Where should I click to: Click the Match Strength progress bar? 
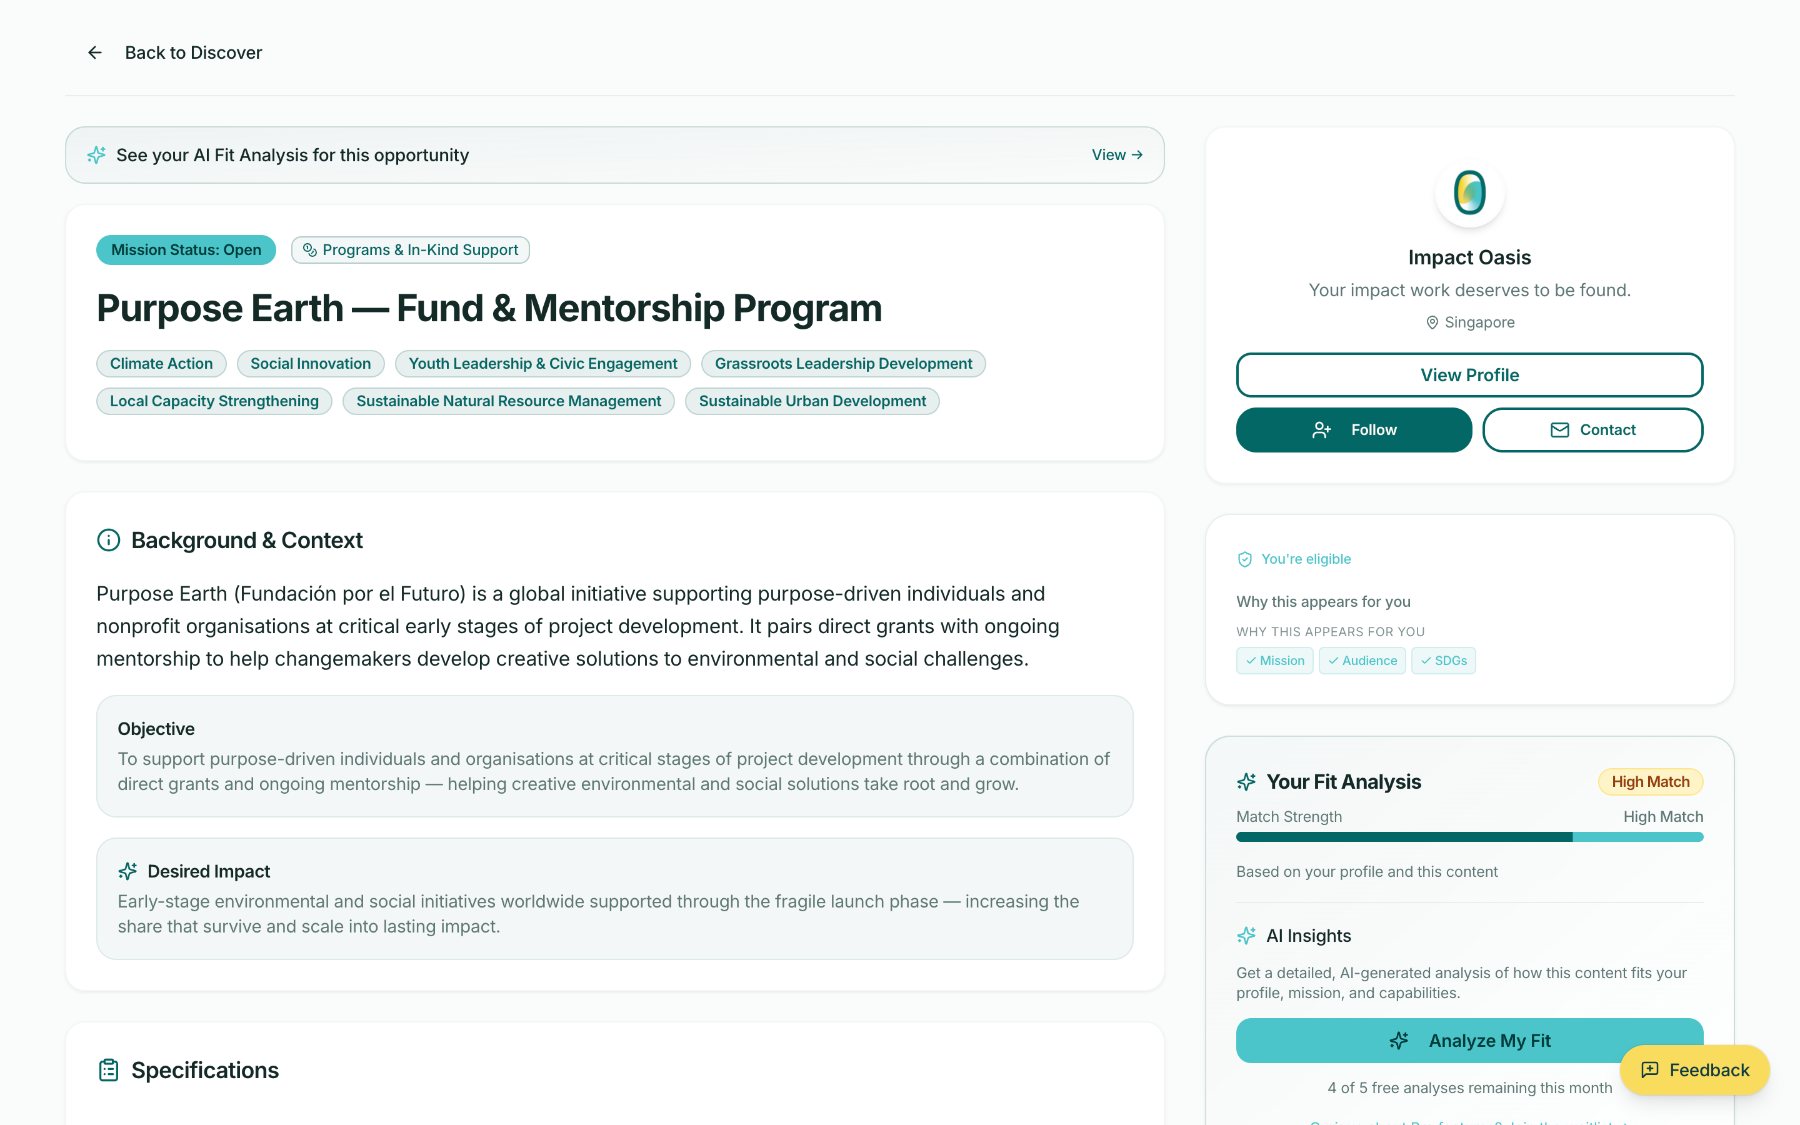[1469, 837]
